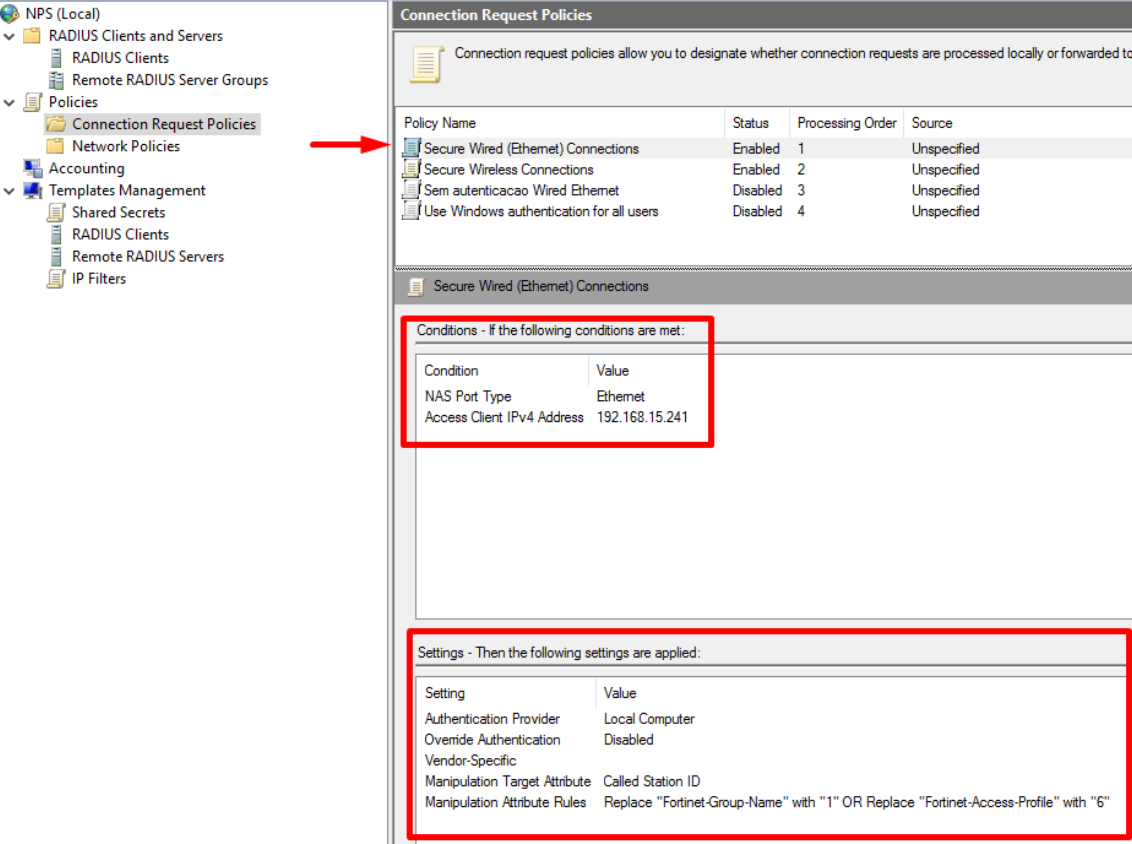Select the Sem autenticacao Wired Ethernet policy
Viewport: 1132px width, 844px height.
point(521,190)
